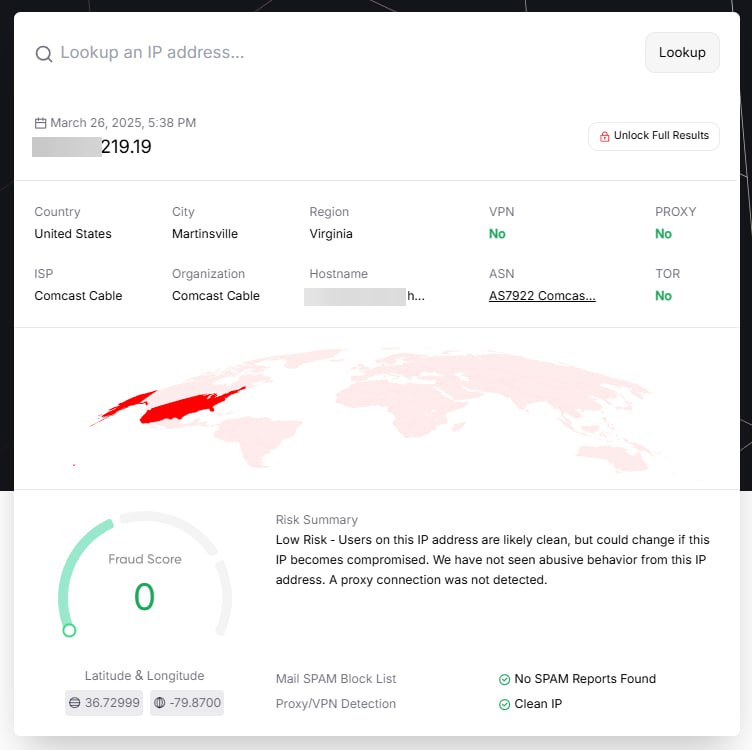Click the calendar icon beside the date

[x=40, y=123]
